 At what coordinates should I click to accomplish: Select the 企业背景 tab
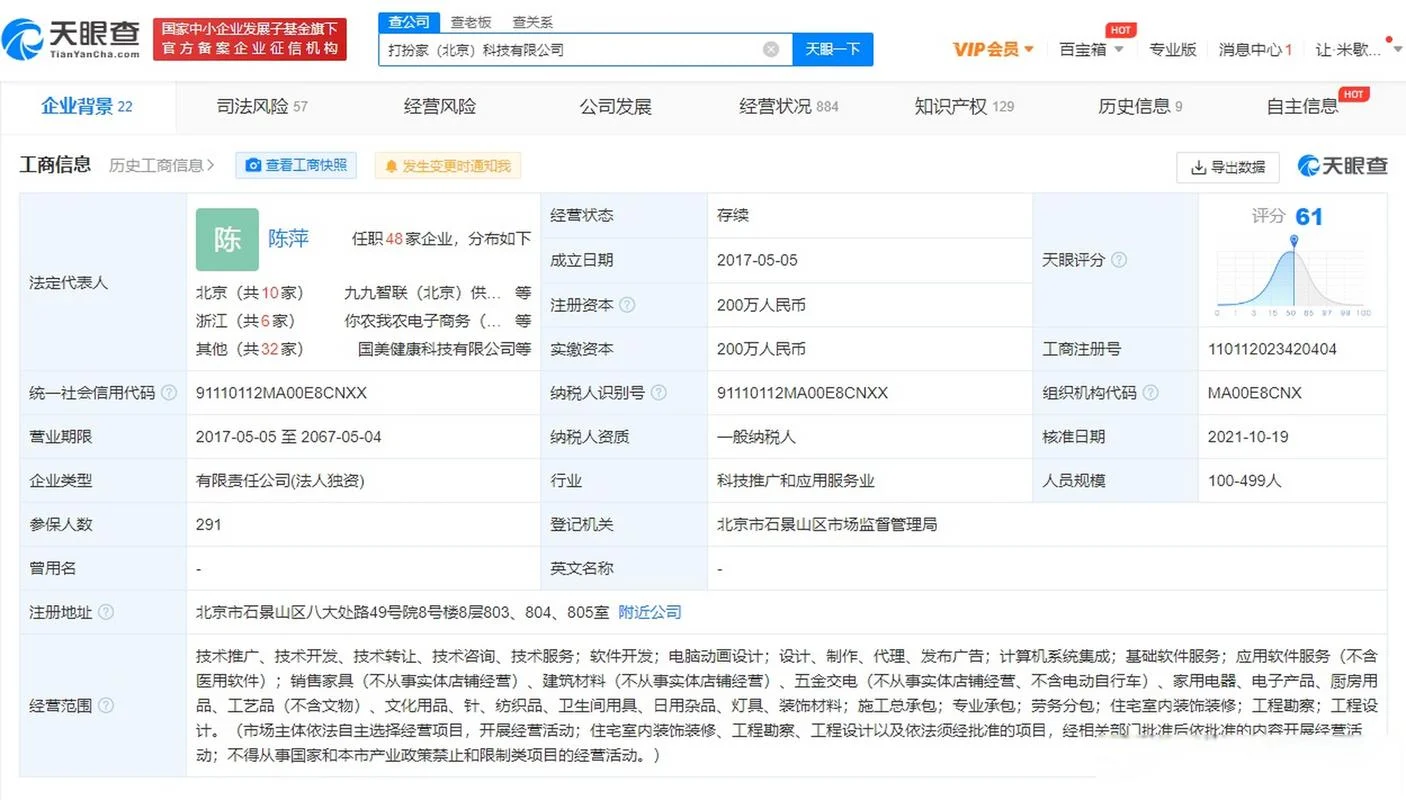coord(86,106)
